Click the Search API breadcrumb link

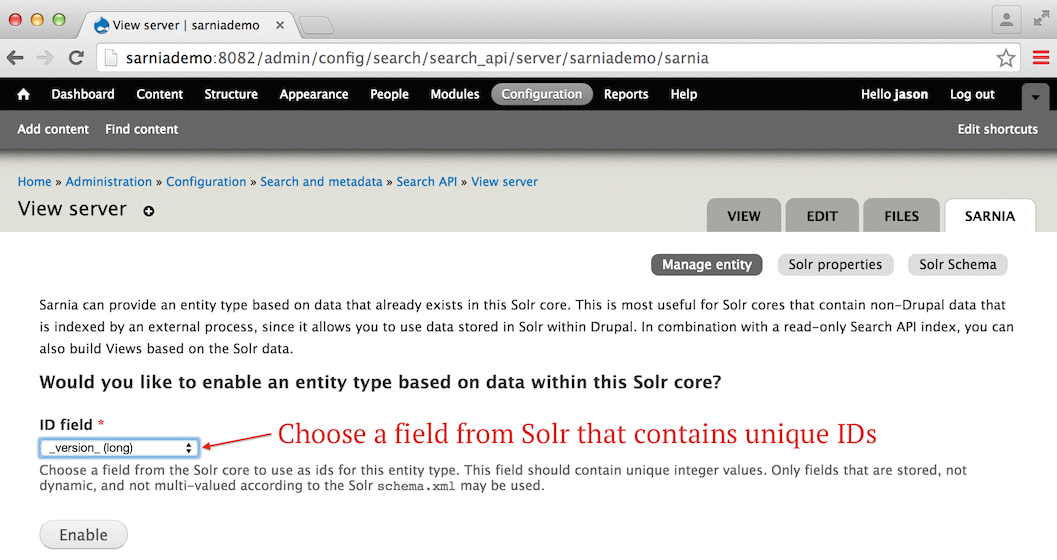[426, 182]
